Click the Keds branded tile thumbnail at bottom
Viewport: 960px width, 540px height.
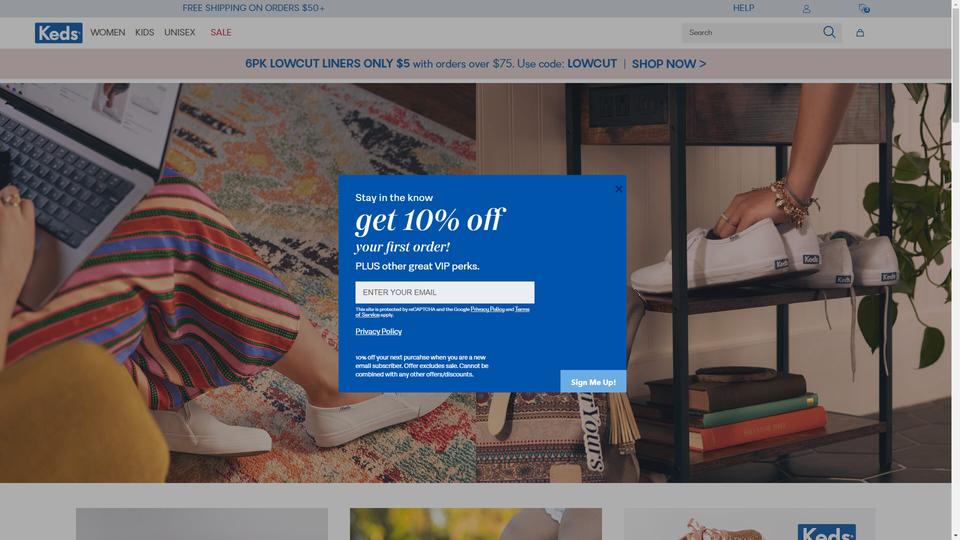click(749, 524)
